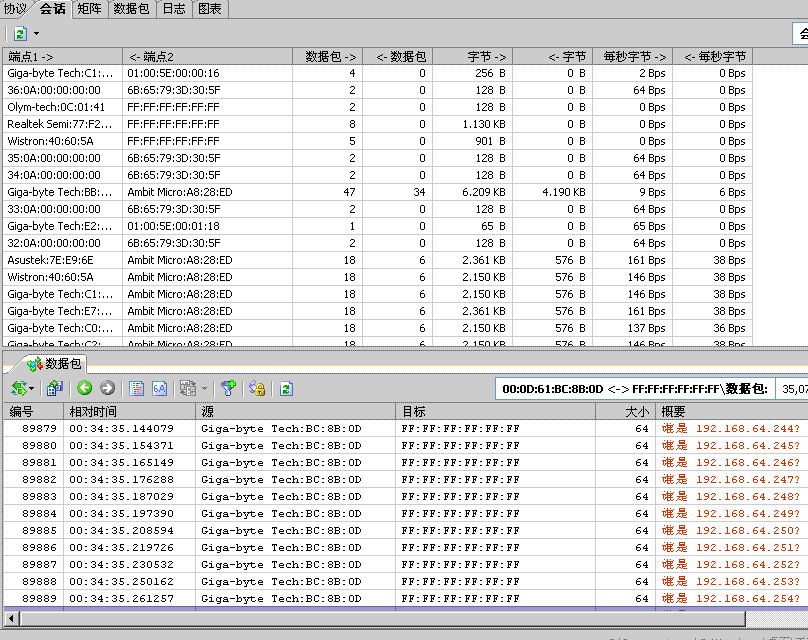The width and height of the screenshot is (808, 640).
Task: Open the 日志 tab
Action: pos(174,9)
